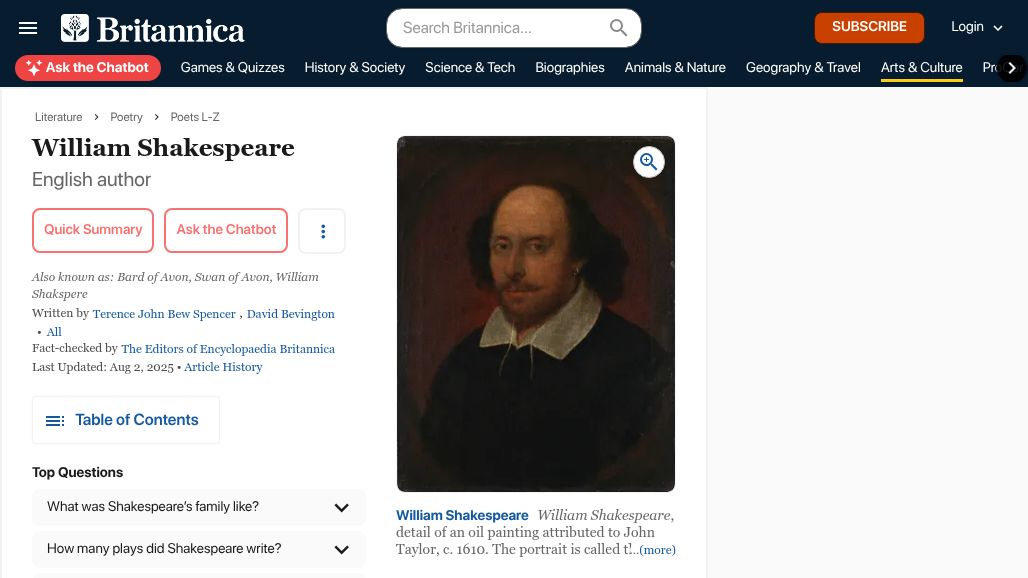Screen dimensions: 1028x578
Task: Open the Arts & Culture menu
Action: (921, 67)
